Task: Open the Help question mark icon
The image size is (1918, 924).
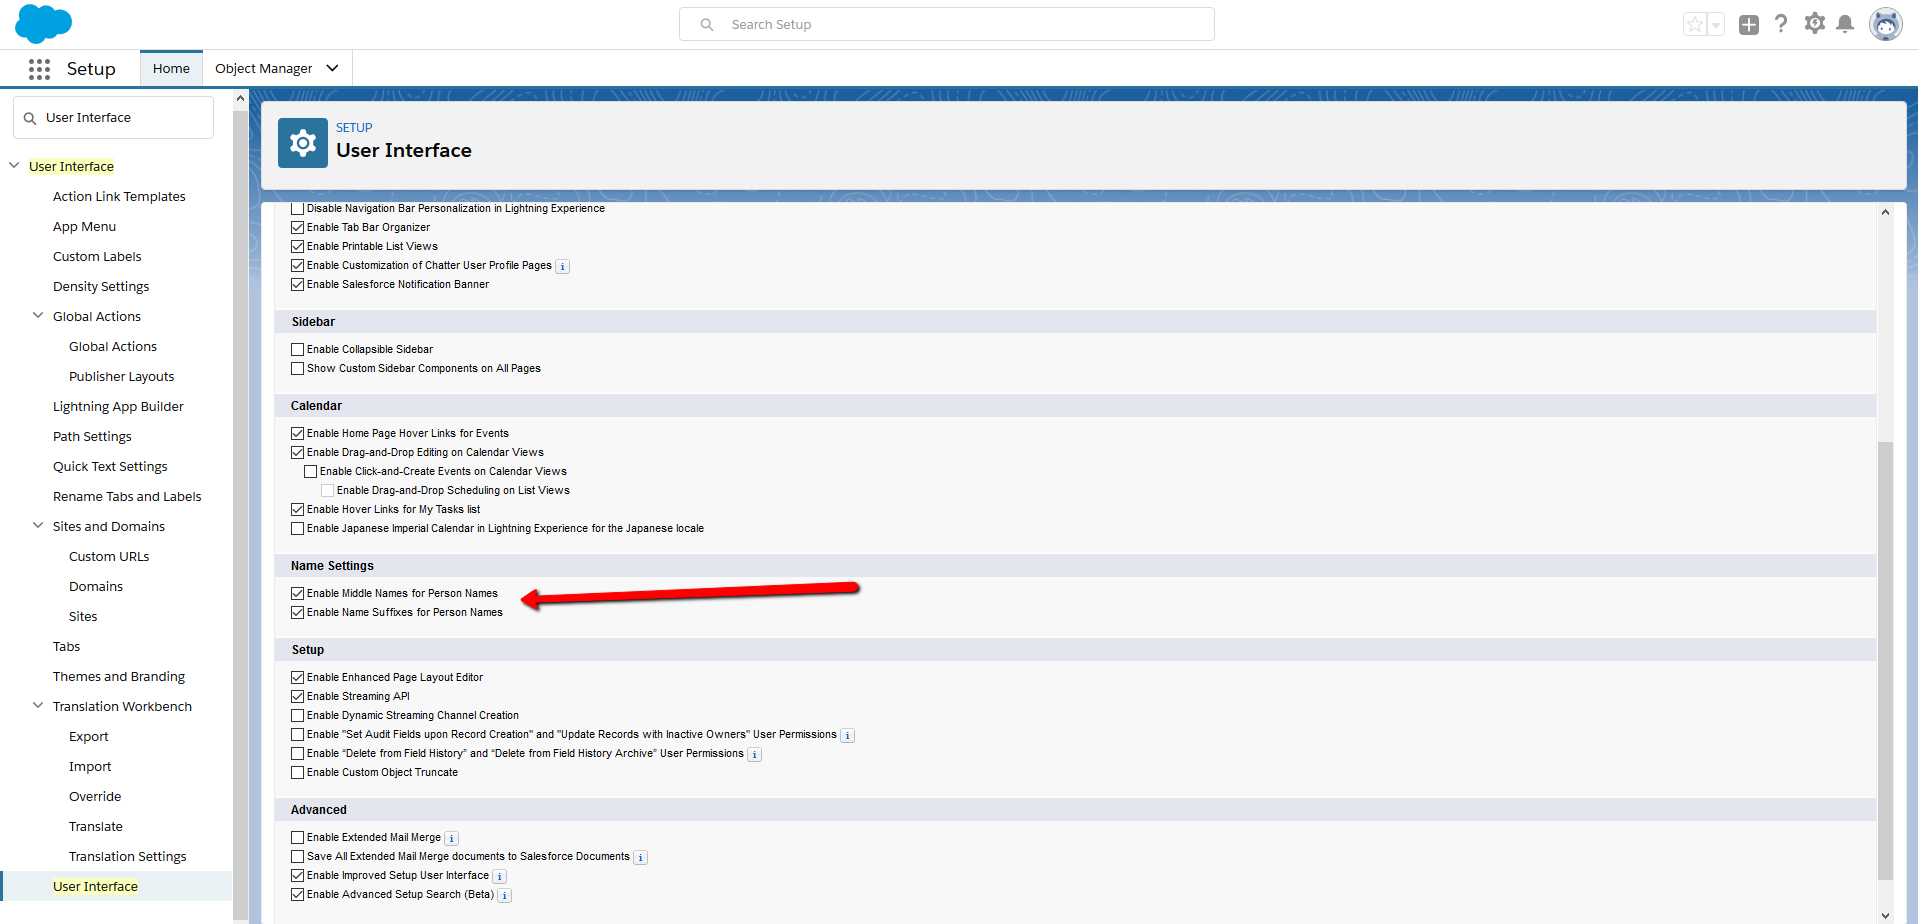Action: coord(1781,24)
